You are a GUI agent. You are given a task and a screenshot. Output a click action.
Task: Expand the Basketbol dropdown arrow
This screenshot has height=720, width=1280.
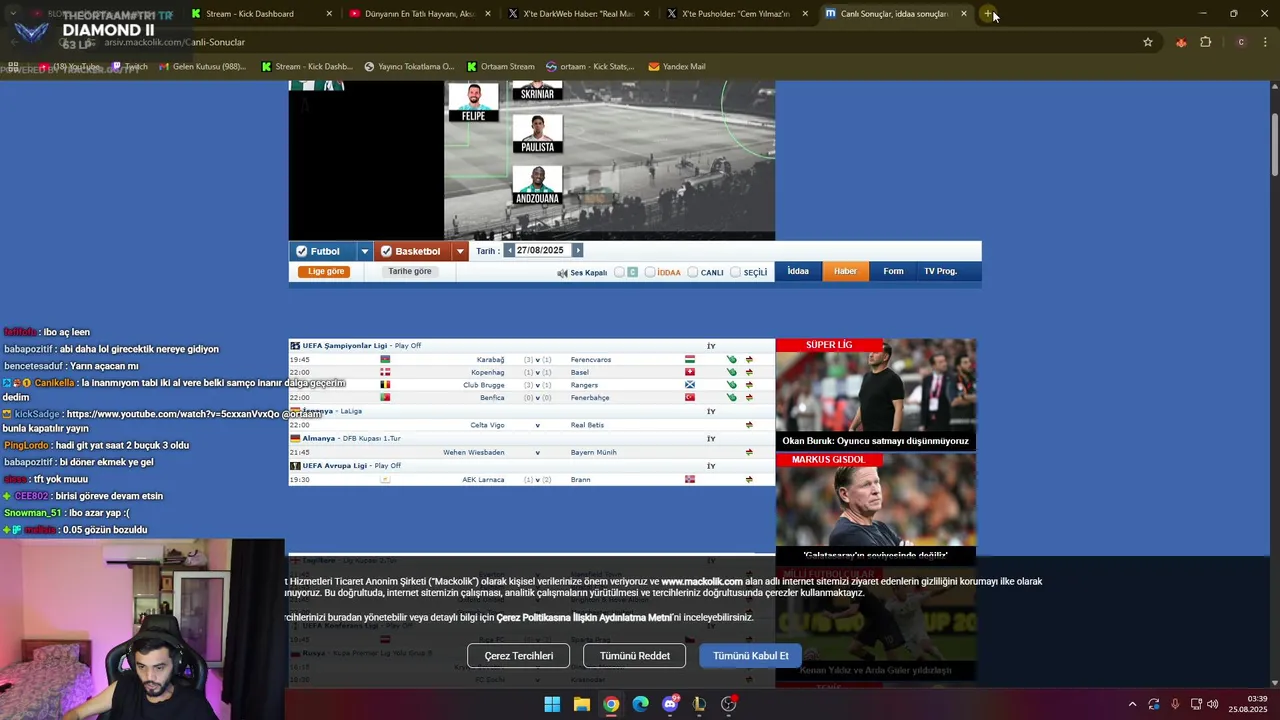click(460, 251)
